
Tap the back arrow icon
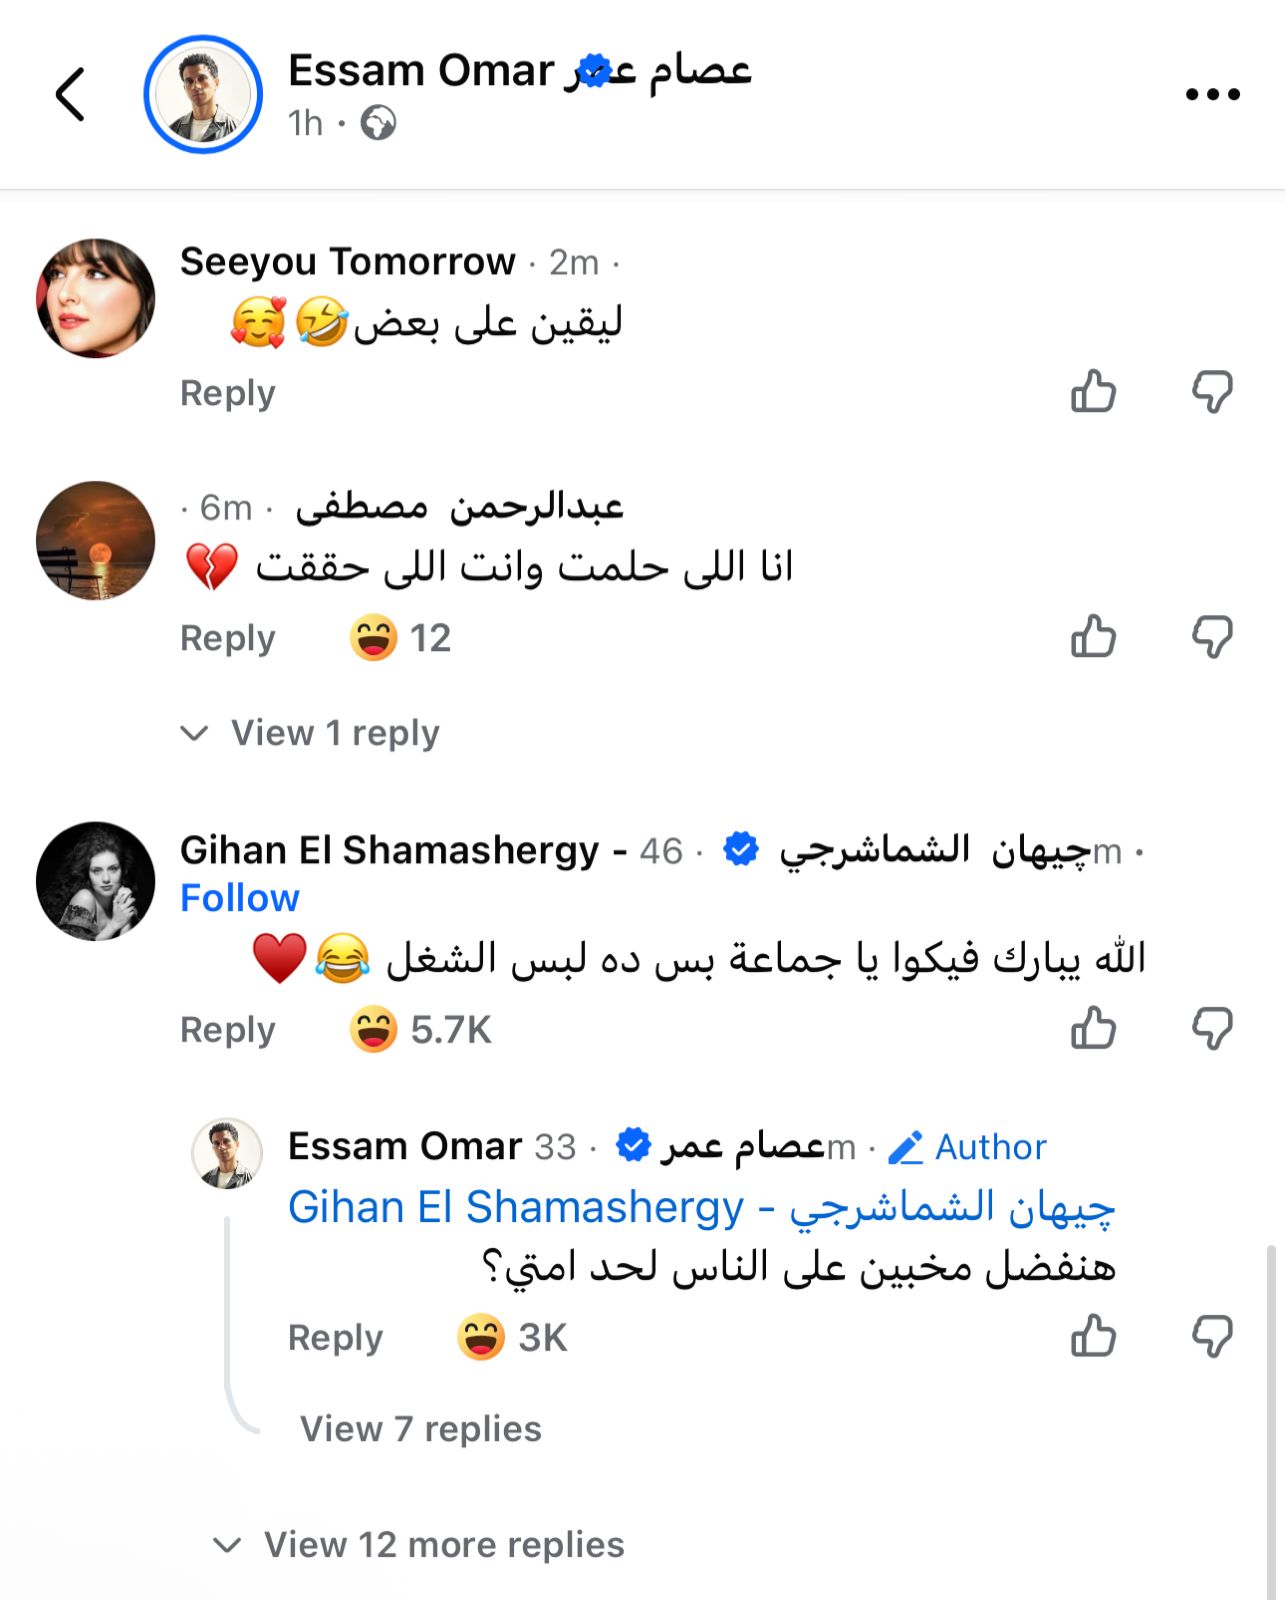point(70,95)
